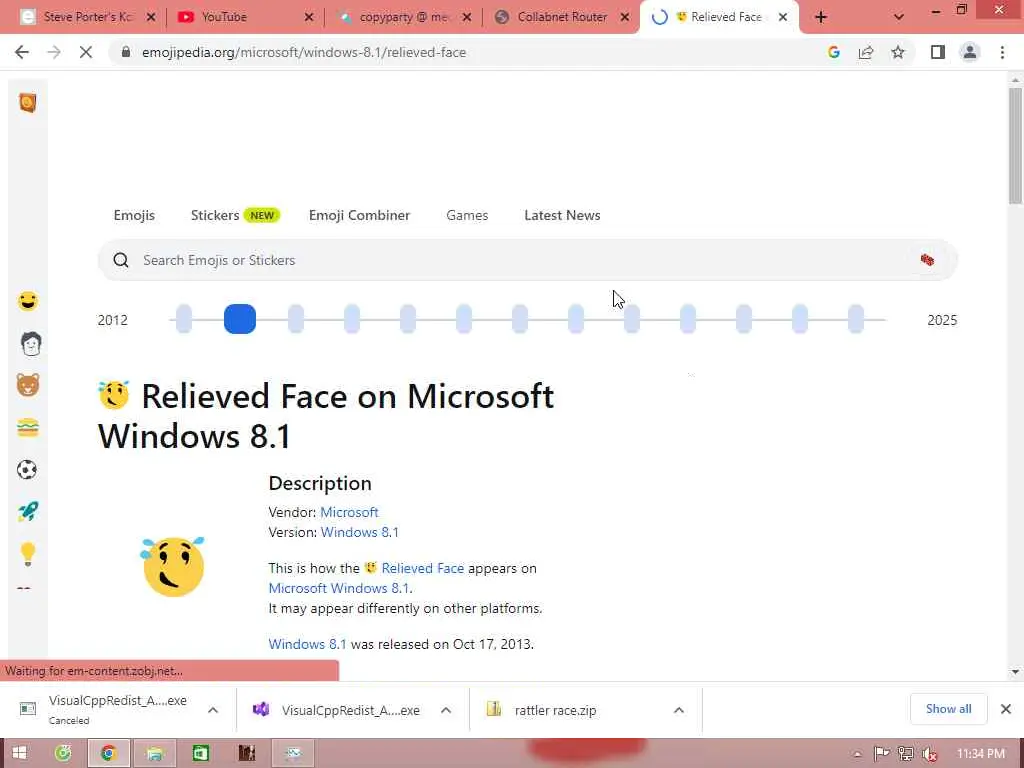
Task: Open Chrome's three-dot menu
Action: pyautogui.click(x=1002, y=52)
